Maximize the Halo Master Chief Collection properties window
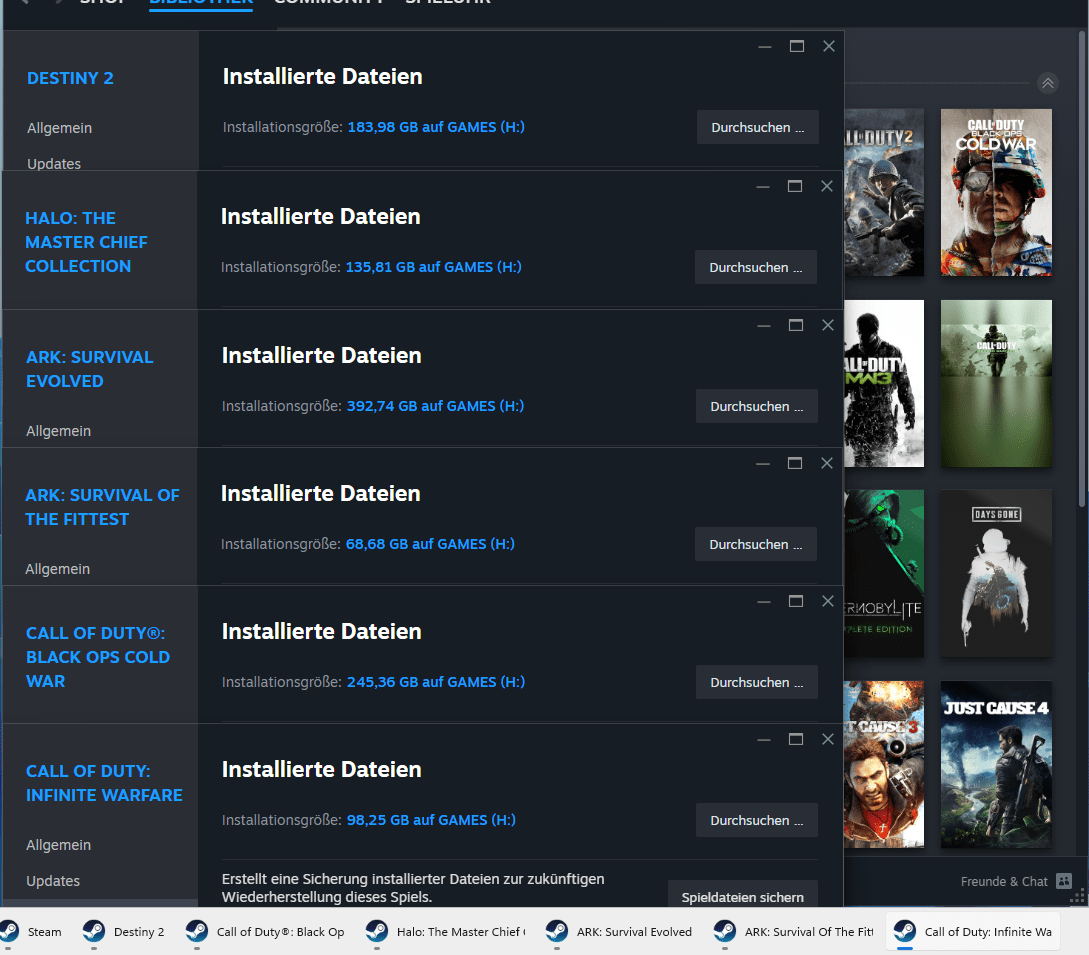The image size is (1089, 955). click(795, 186)
